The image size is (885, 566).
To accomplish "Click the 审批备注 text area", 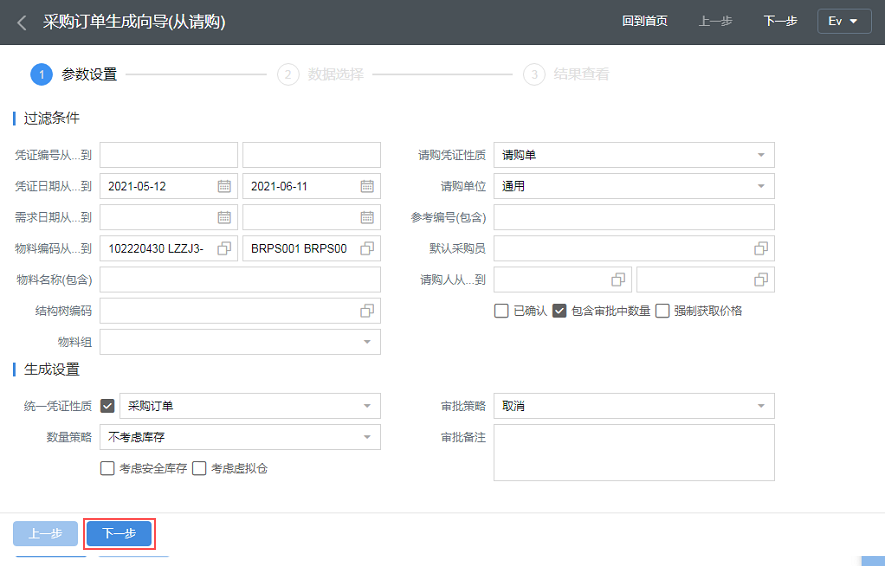I will click(x=634, y=452).
